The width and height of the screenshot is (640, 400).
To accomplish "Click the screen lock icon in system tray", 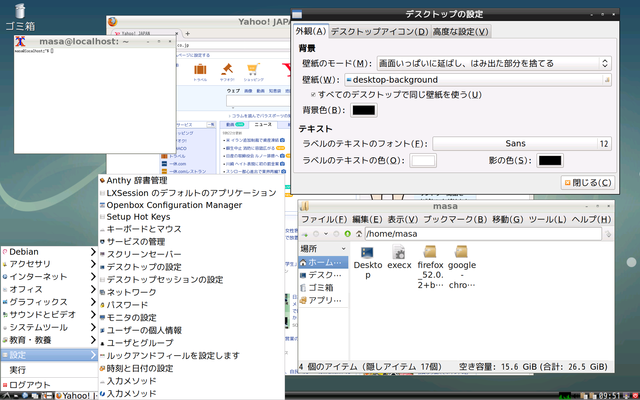I will tap(626, 396).
